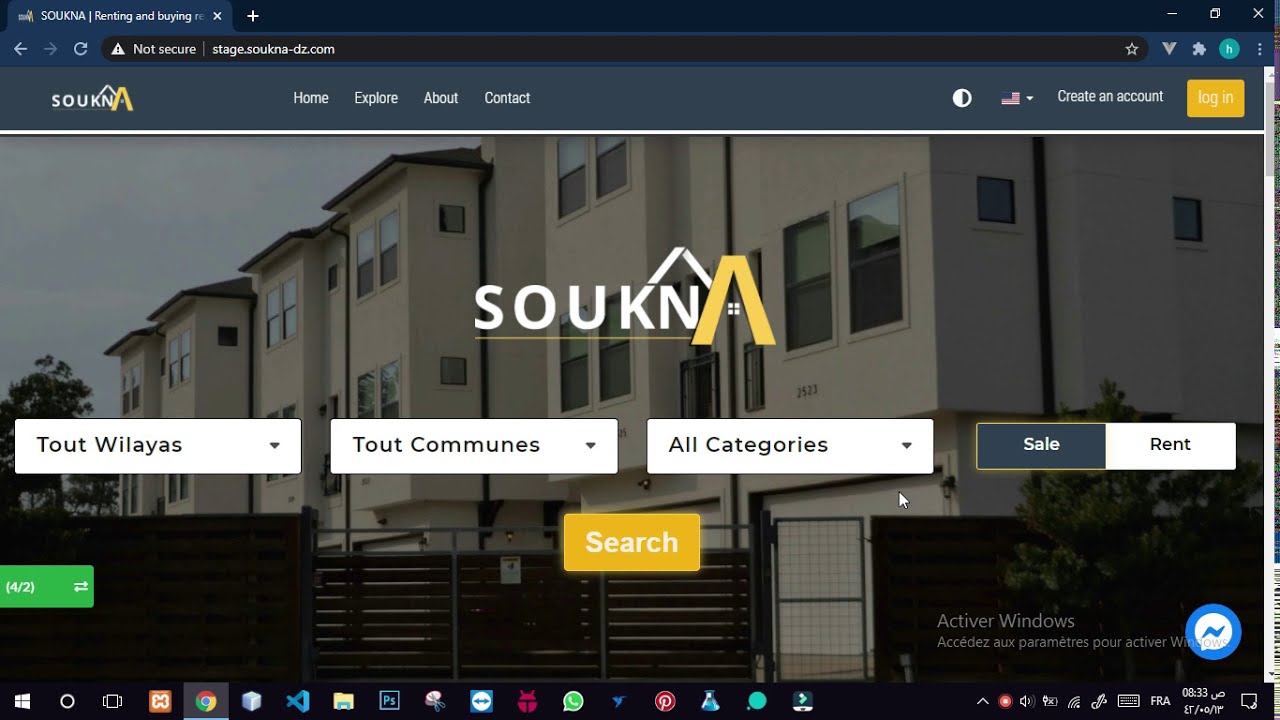Click the browser Back arrow
Image resolution: width=1280 pixels, height=720 pixels.
(x=20, y=48)
